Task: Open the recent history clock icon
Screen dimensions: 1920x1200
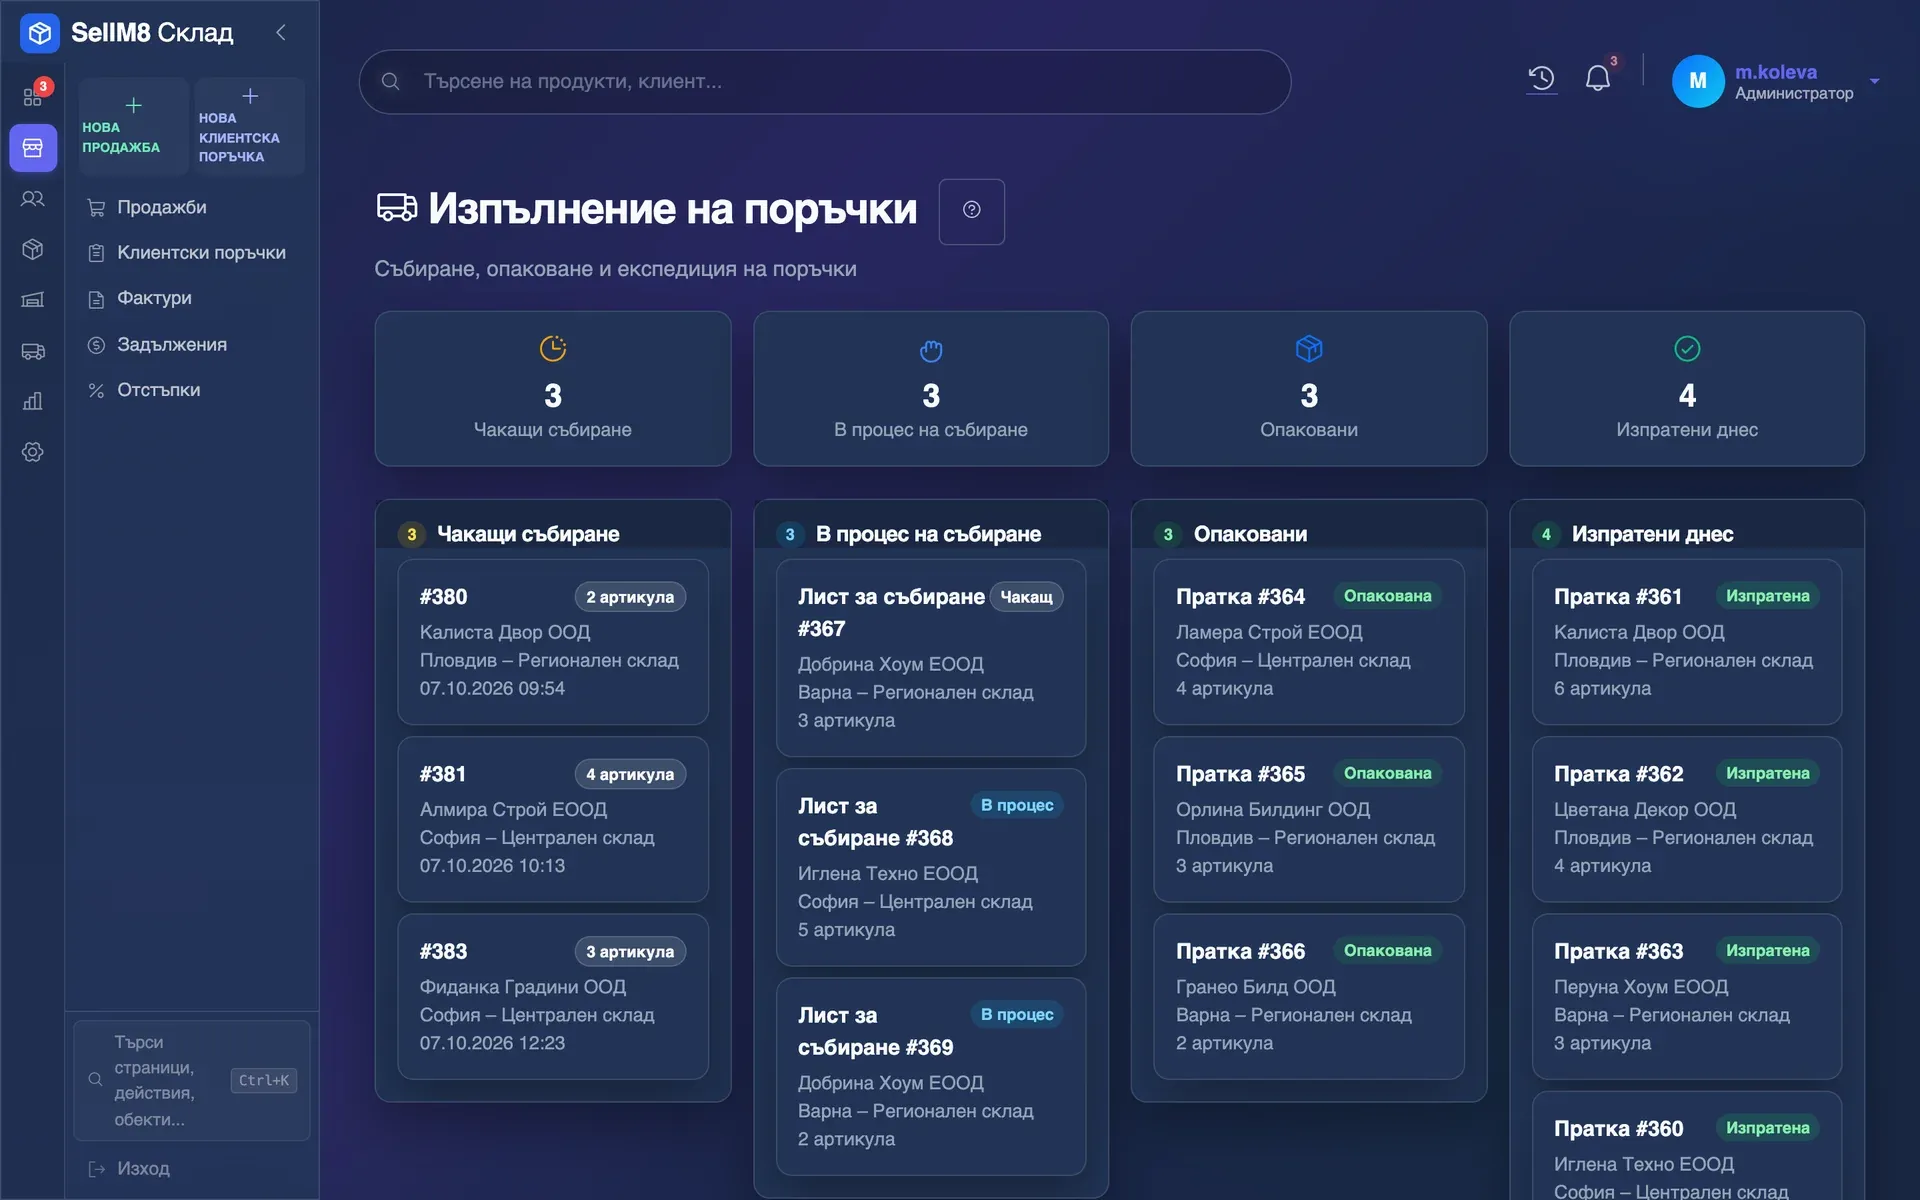Action: pos(1541,78)
